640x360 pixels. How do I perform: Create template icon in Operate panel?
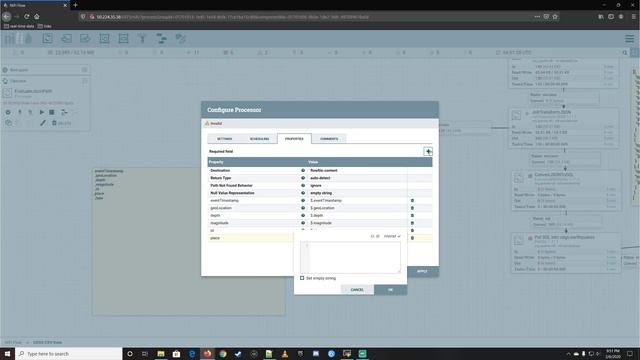click(64, 112)
